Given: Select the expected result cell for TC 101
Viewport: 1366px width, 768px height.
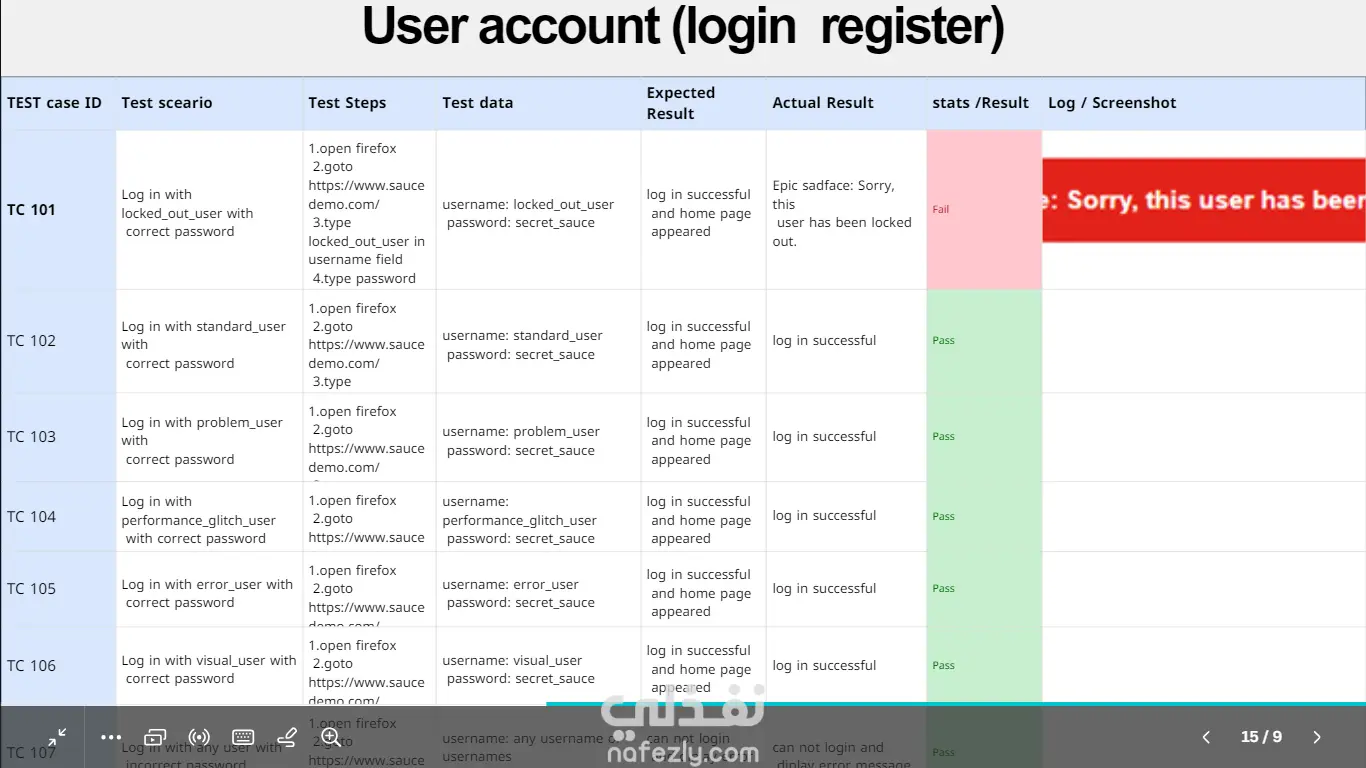Looking at the screenshot, I should 703,210.
